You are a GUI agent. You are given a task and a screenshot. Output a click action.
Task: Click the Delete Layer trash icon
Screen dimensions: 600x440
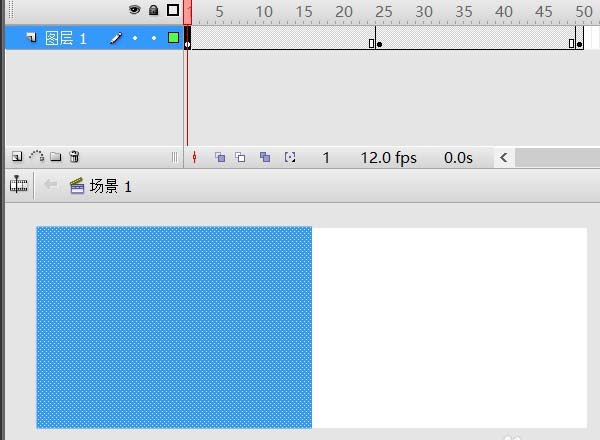74,156
